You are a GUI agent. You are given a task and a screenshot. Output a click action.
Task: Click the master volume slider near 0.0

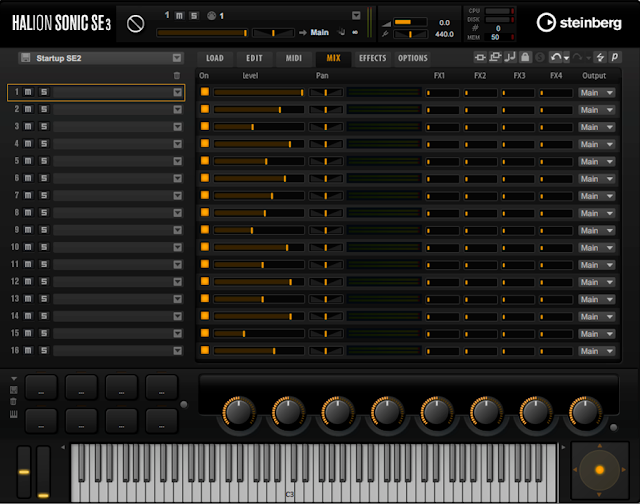[x=410, y=22]
